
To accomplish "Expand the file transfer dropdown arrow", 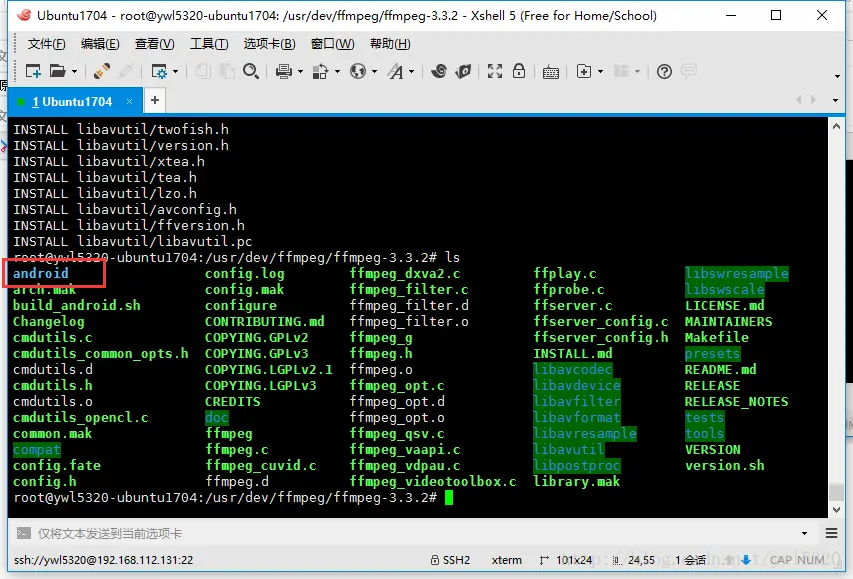I will 337,71.
